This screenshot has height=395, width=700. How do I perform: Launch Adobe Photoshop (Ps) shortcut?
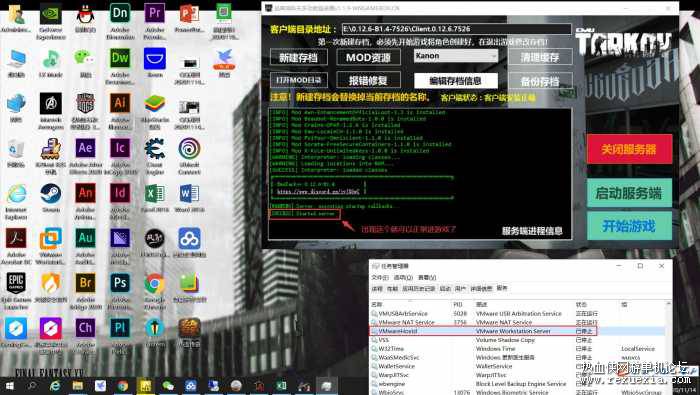(x=120, y=291)
